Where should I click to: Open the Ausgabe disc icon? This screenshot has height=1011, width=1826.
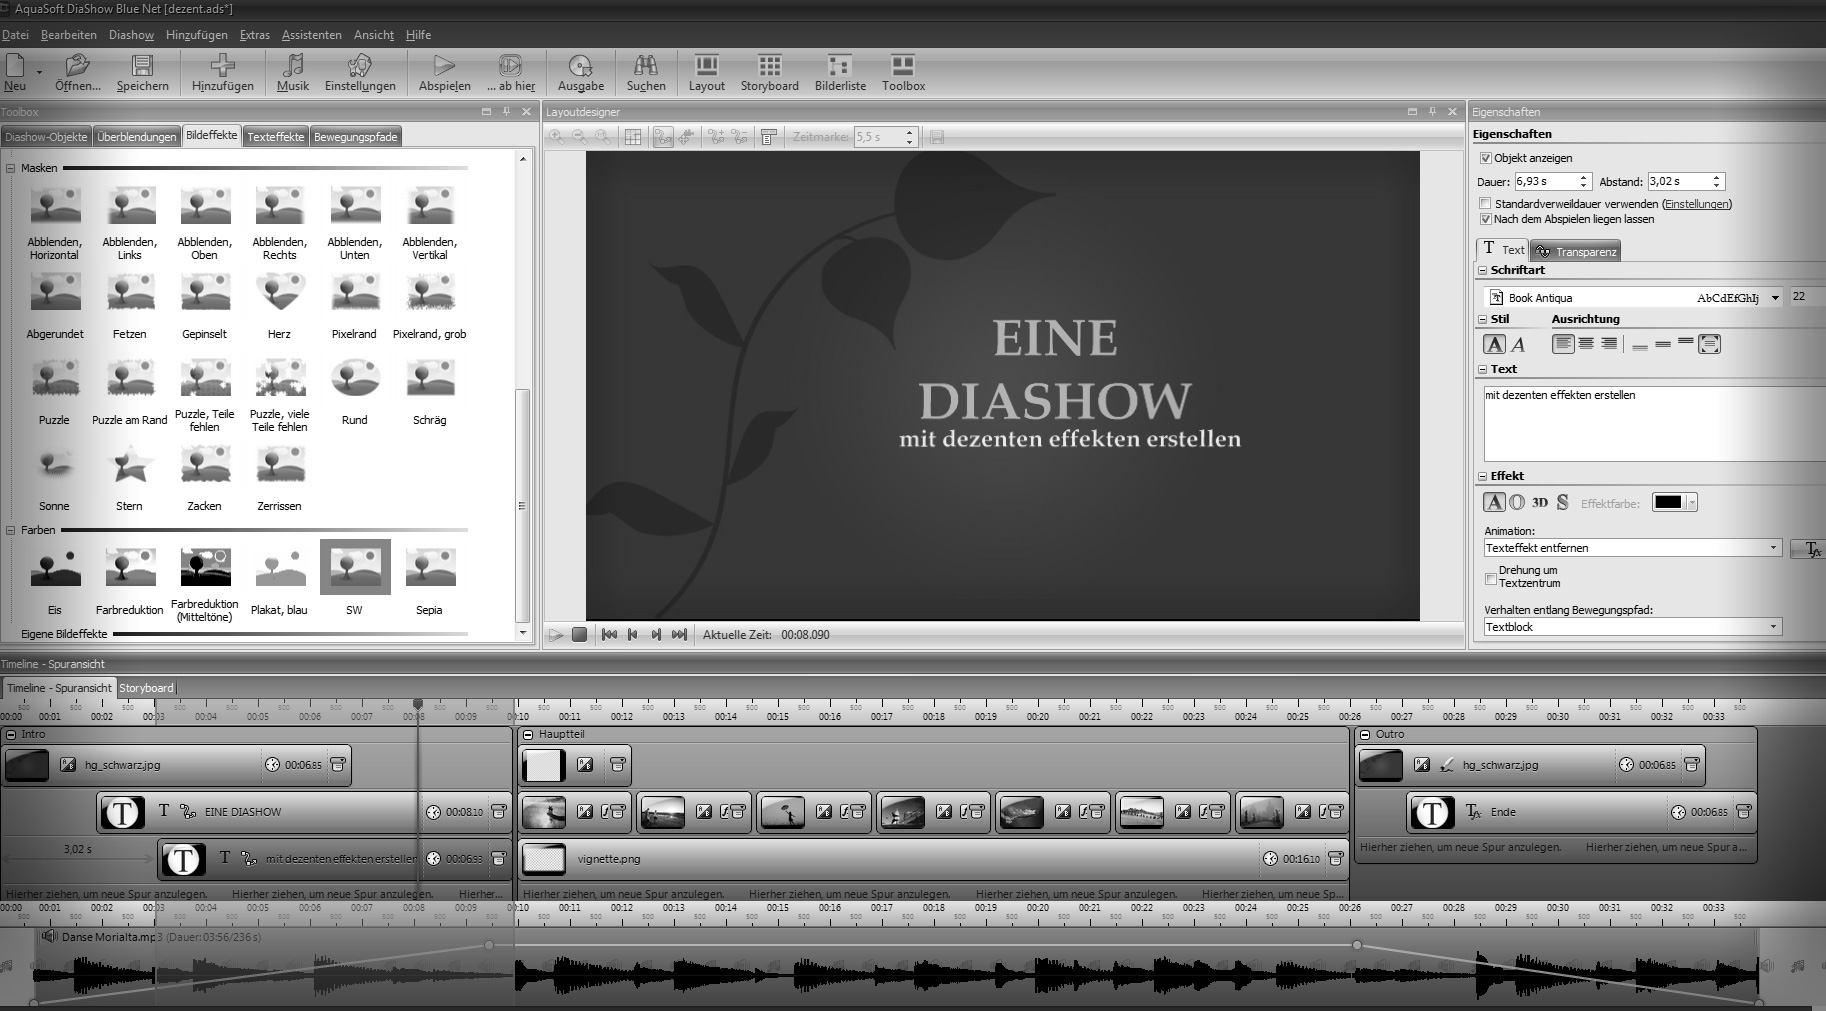click(580, 66)
